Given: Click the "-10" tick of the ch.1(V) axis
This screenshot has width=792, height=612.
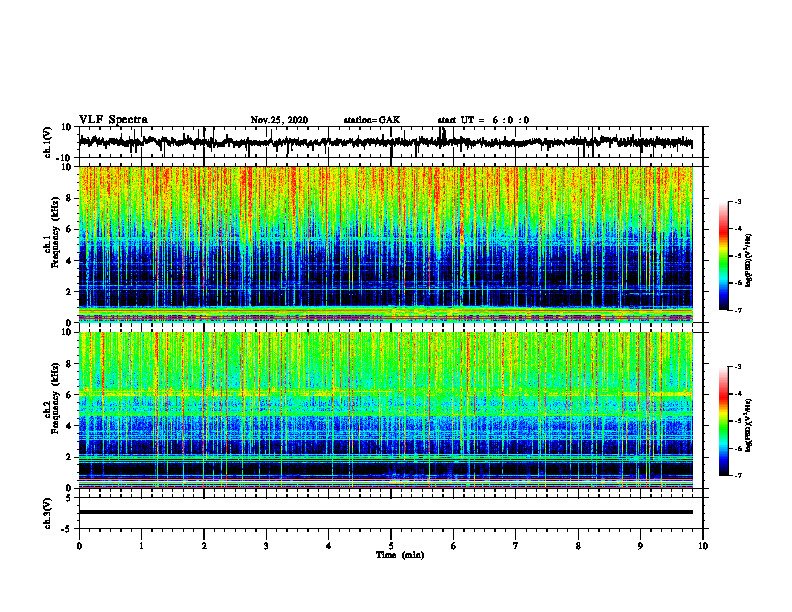Looking at the screenshot, I should coord(65,158).
